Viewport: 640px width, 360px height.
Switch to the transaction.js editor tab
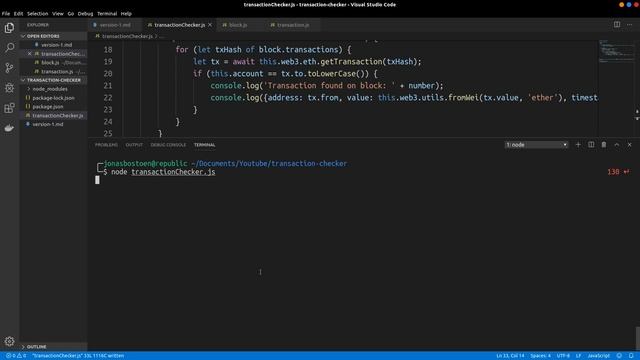293,25
